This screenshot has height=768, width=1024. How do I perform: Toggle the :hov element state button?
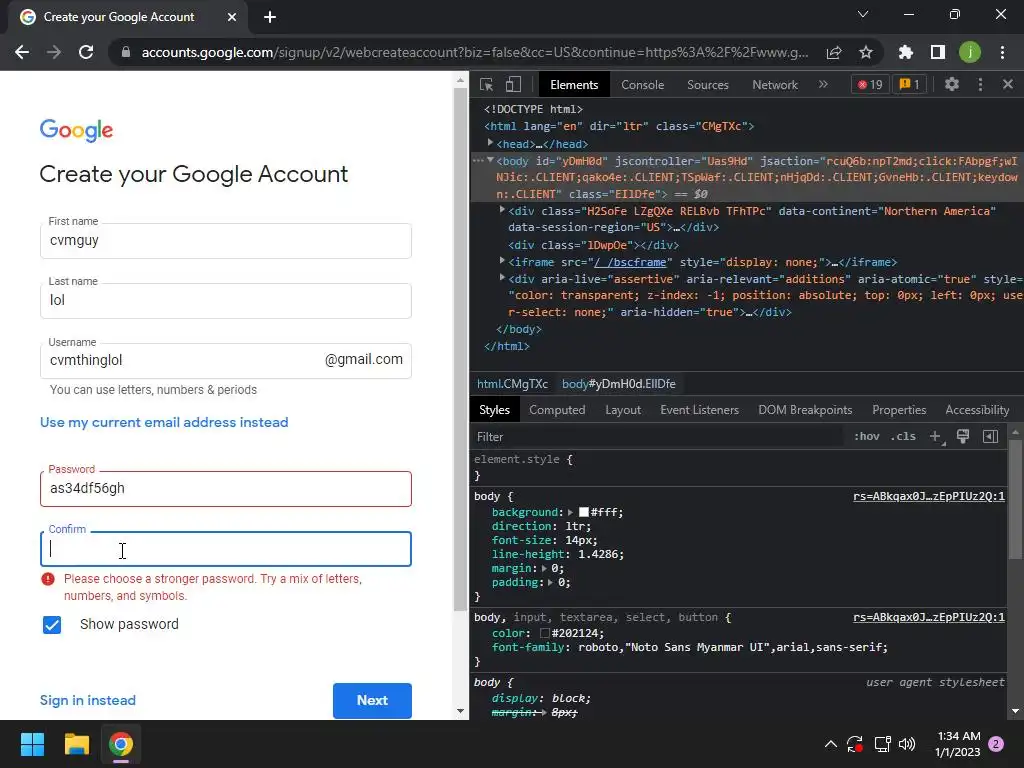pos(867,436)
